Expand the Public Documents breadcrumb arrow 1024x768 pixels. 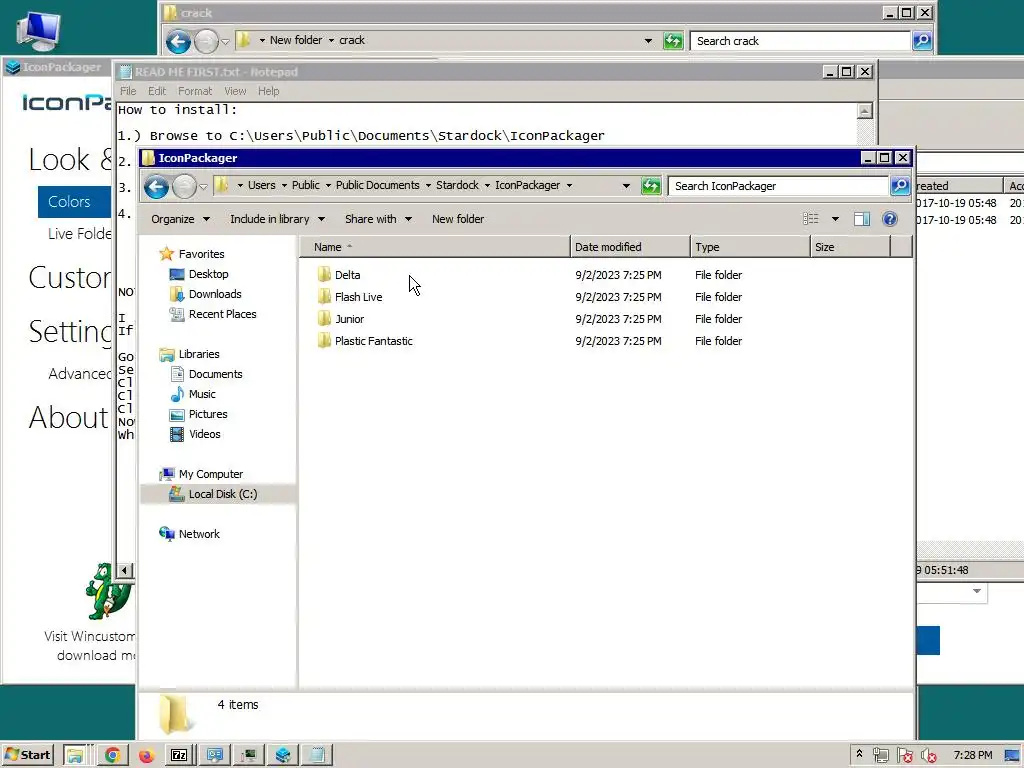pyautogui.click(x=428, y=185)
